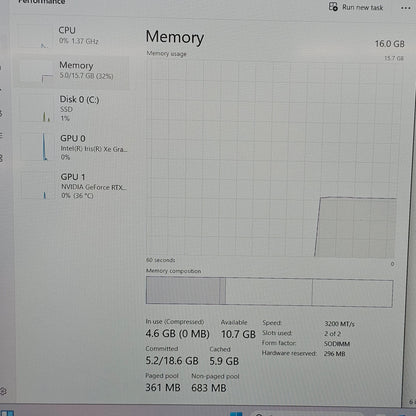Click the Memory heading text

(175, 37)
